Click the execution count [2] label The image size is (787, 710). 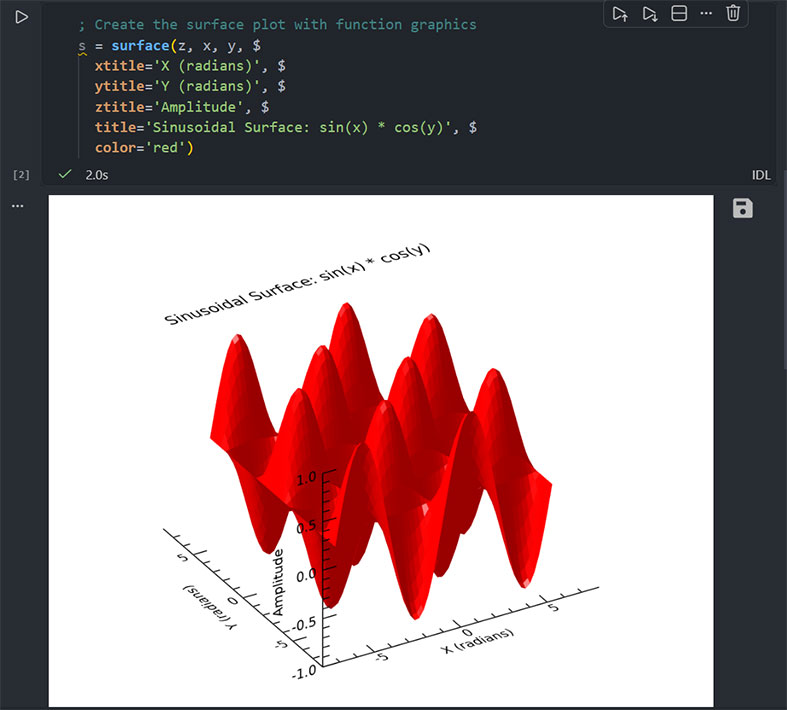[21, 175]
